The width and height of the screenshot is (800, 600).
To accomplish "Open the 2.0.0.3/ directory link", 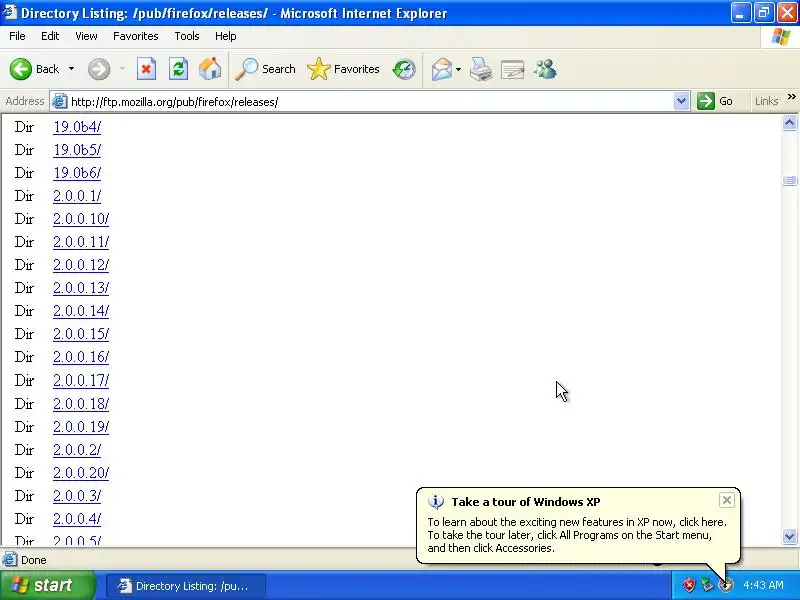I will tap(77, 496).
